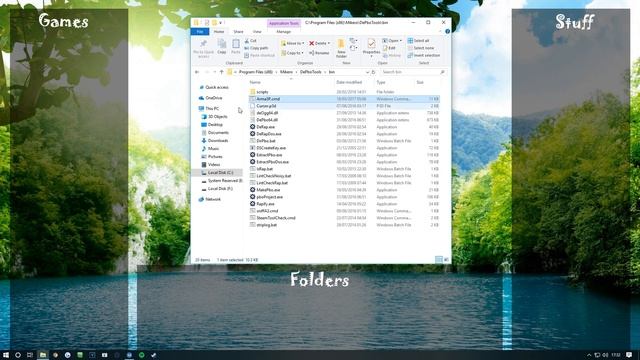
Task: Select the pboProject.exe file
Action: [269, 197]
